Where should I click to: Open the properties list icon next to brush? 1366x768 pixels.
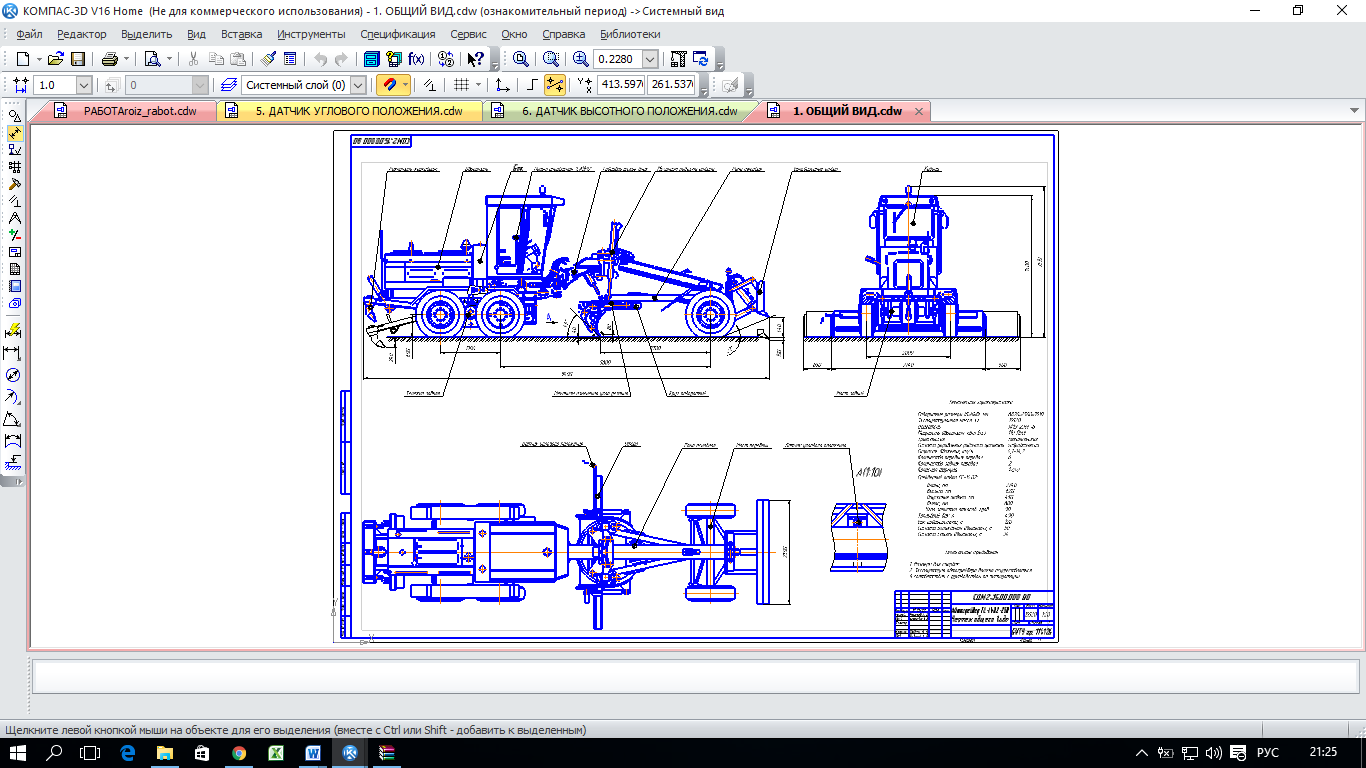click(x=290, y=59)
